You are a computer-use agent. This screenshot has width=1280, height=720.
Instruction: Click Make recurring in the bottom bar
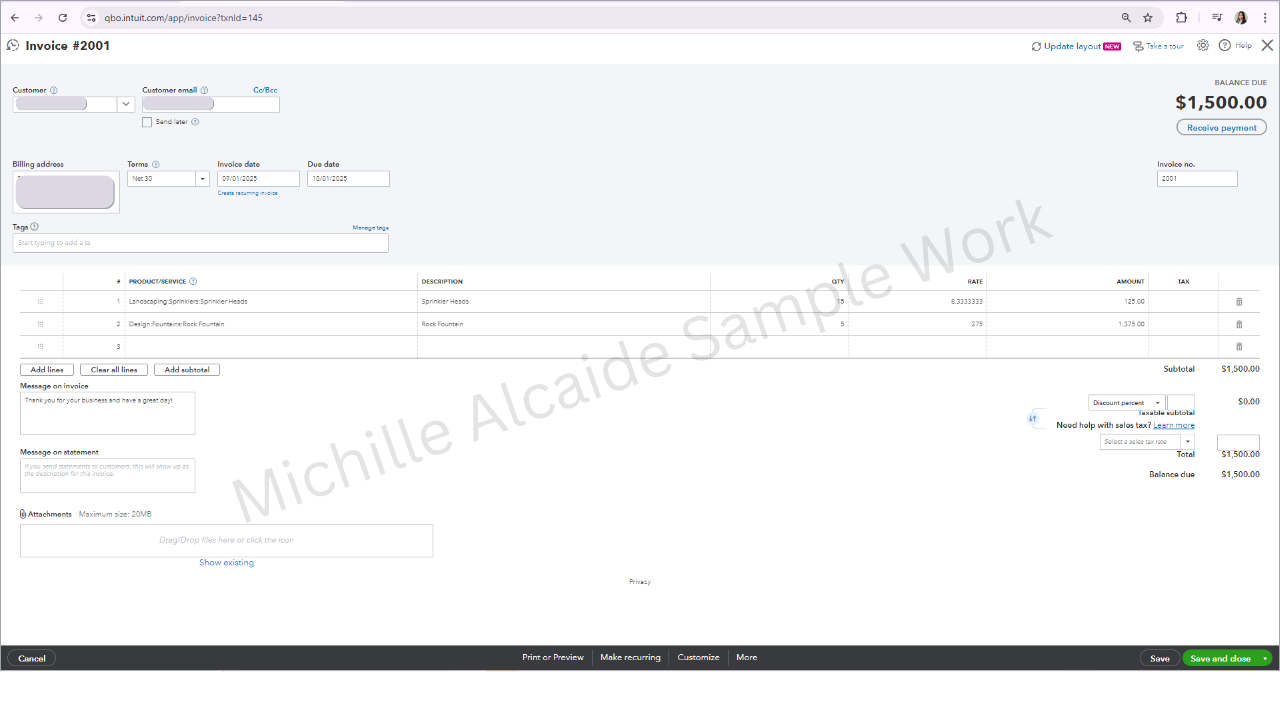click(630, 658)
